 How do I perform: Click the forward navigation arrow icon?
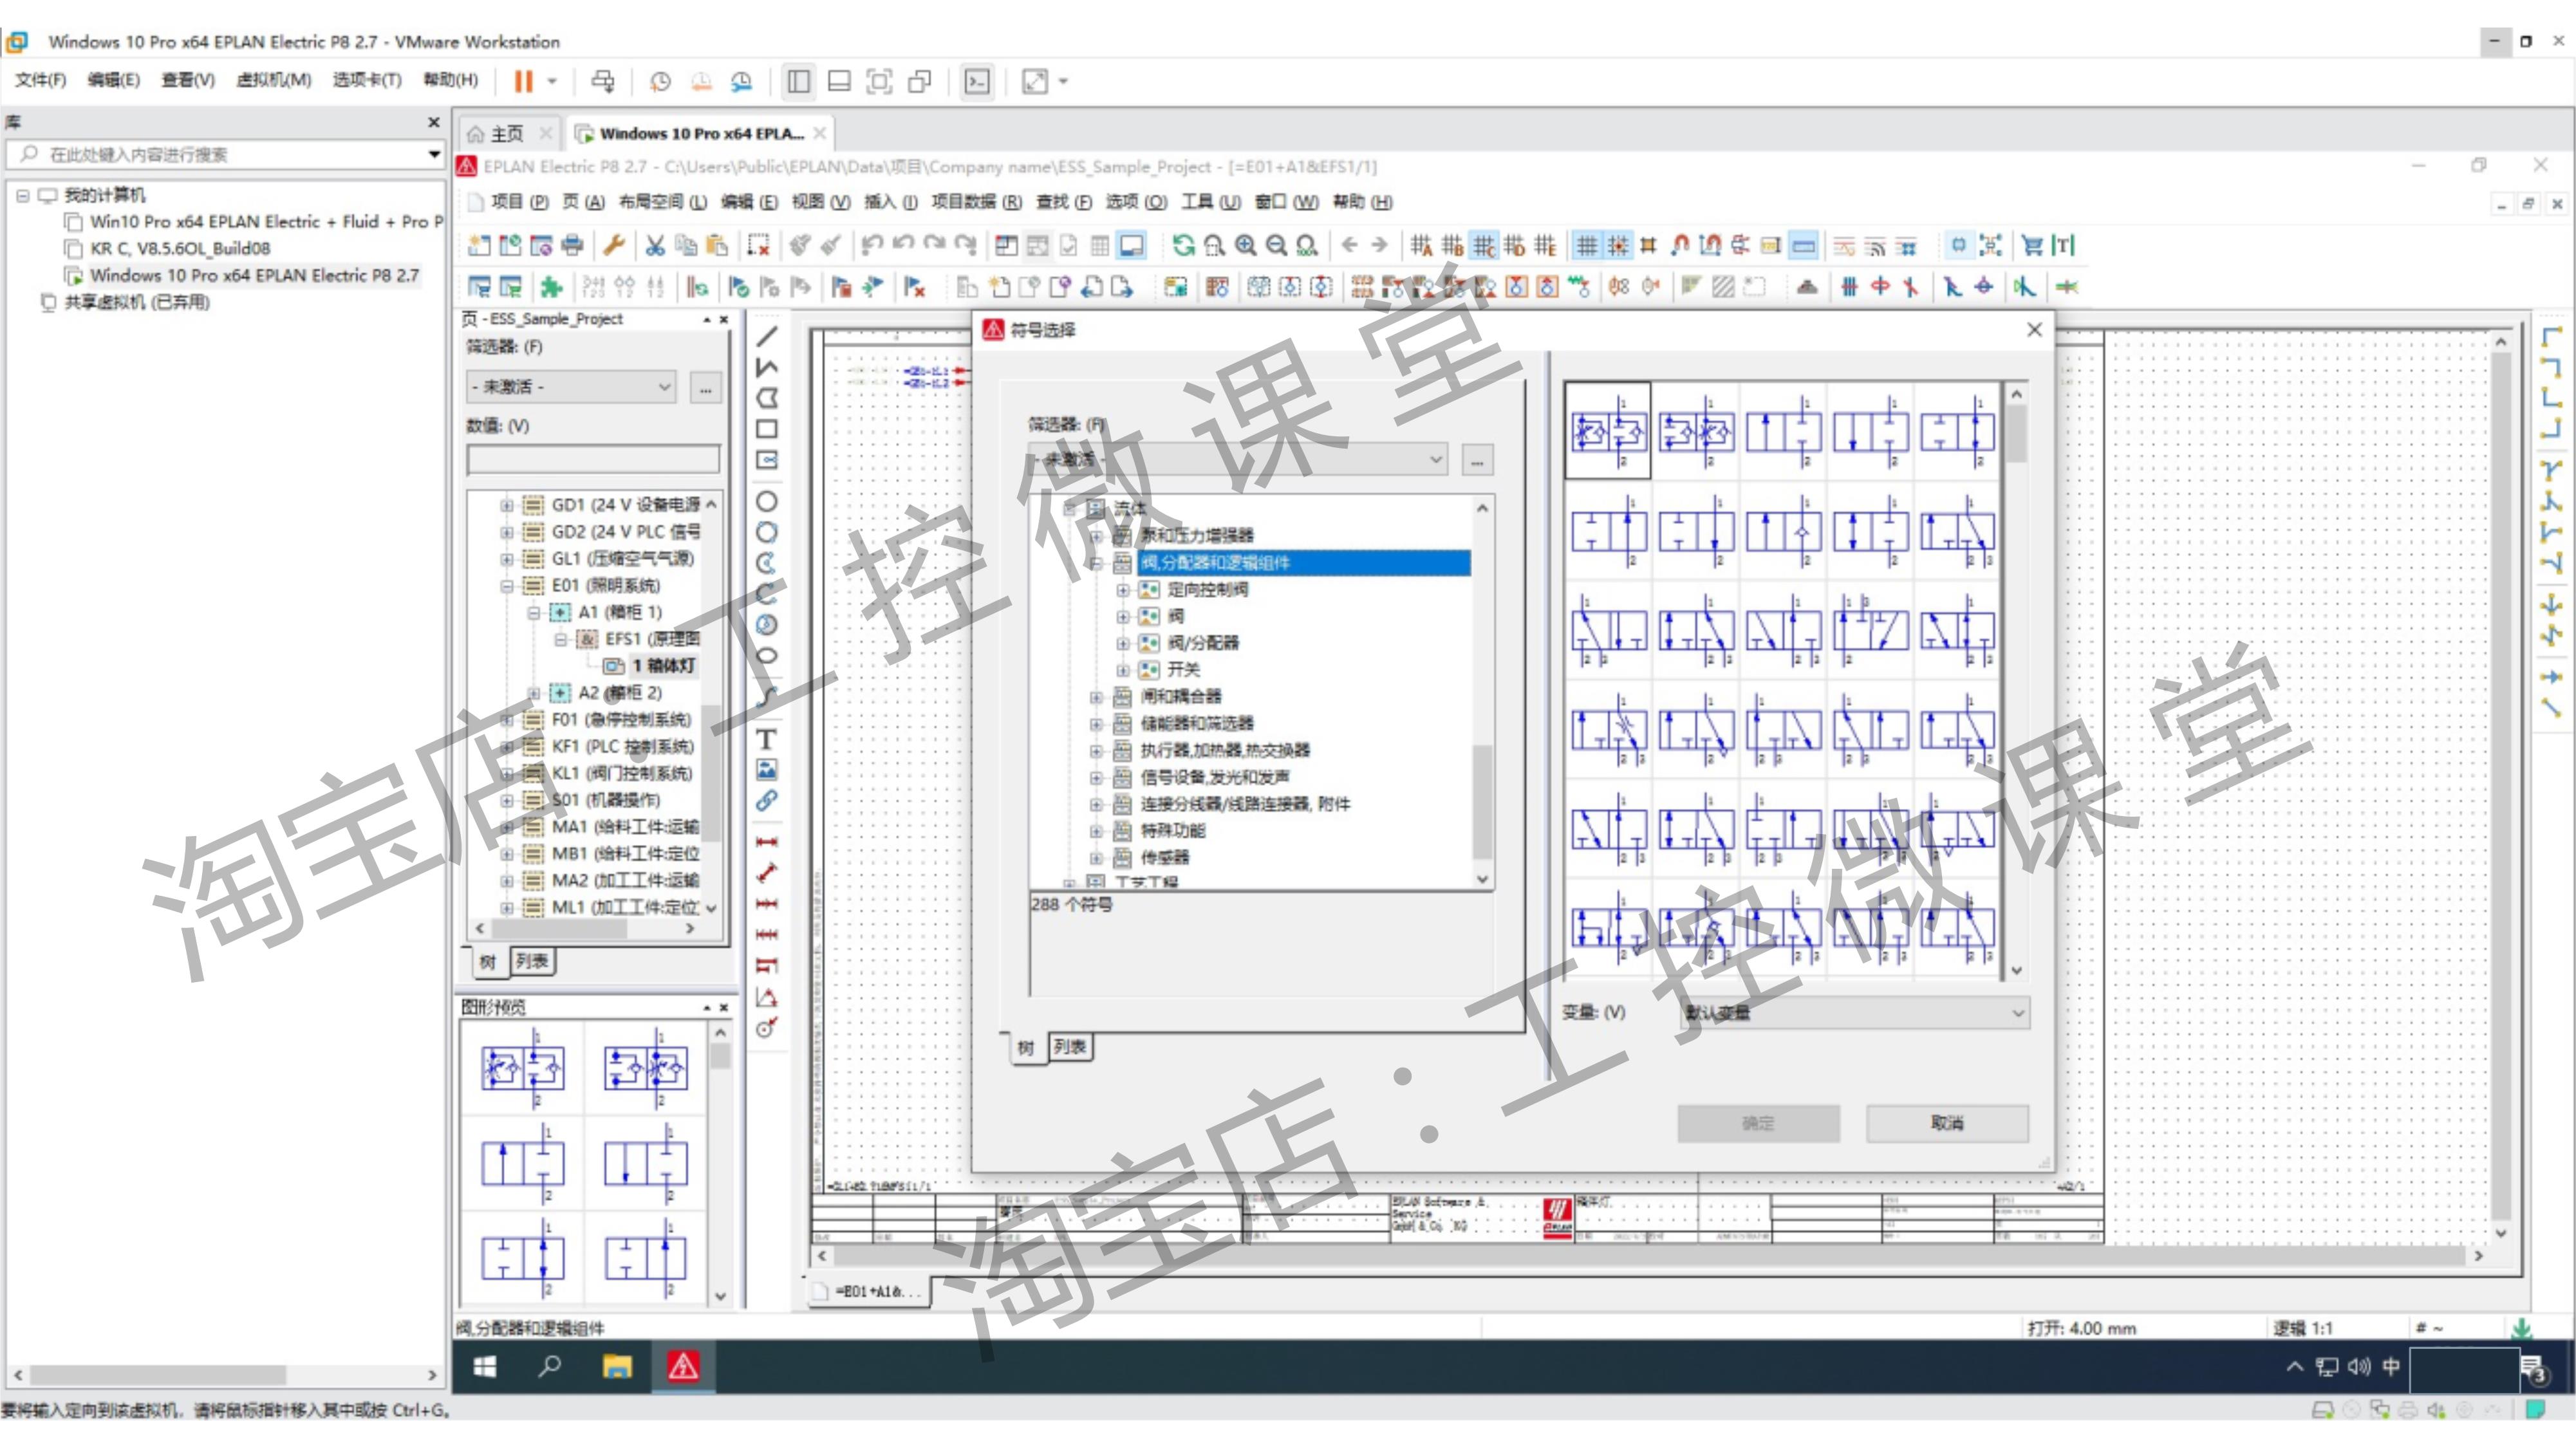[1380, 245]
